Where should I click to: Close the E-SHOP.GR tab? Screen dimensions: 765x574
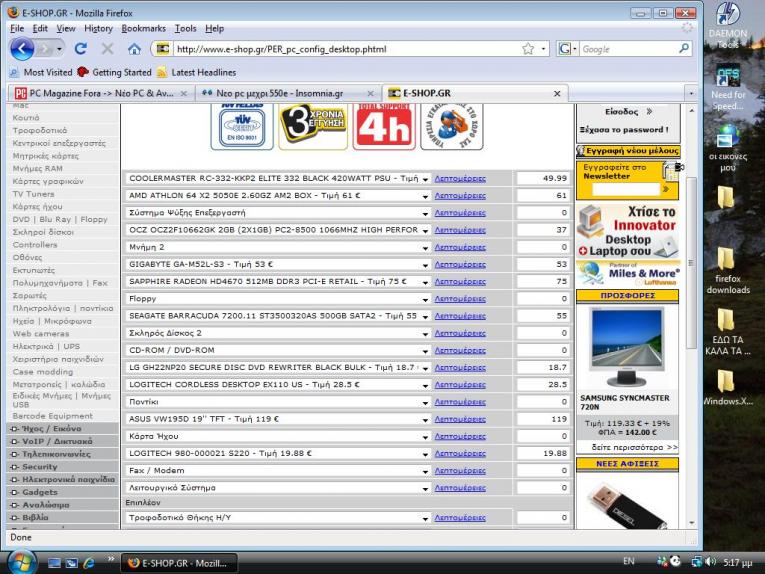click(557, 93)
